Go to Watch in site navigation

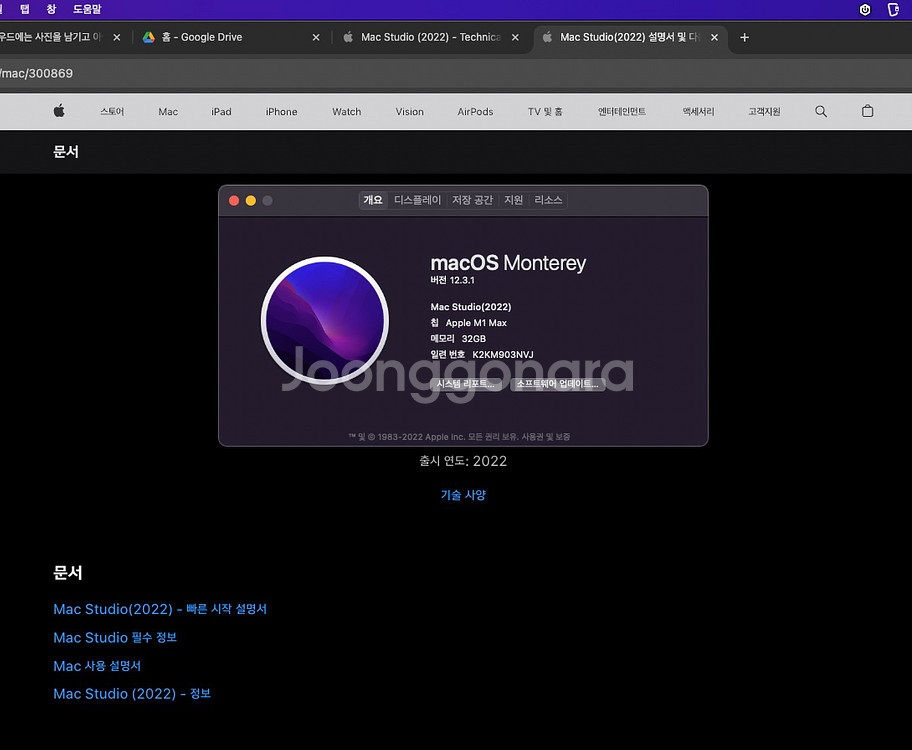[x=347, y=112]
